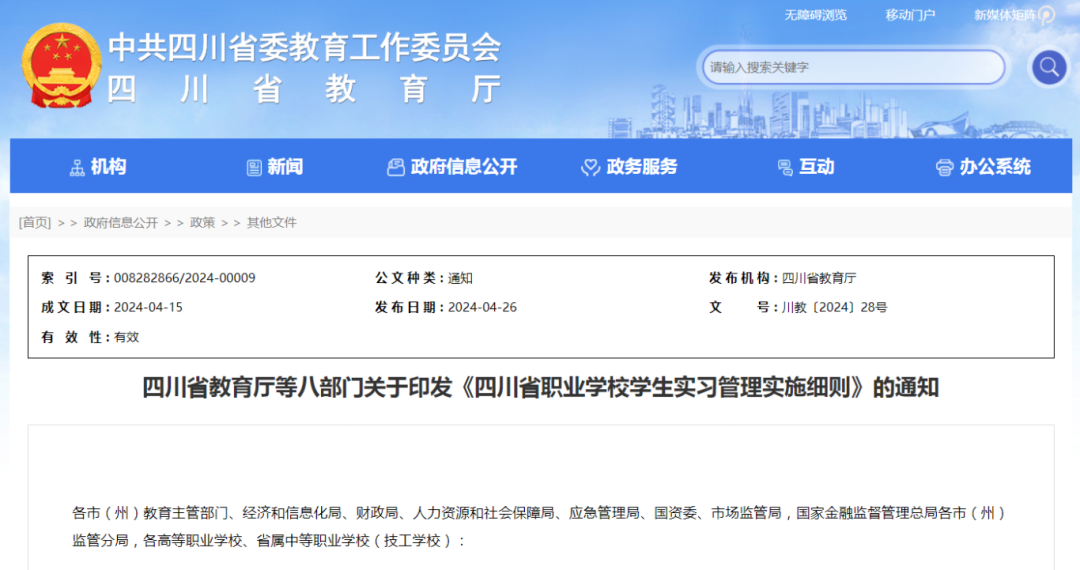Open the 办公系统 printer icon

pyautogui.click(x=944, y=168)
